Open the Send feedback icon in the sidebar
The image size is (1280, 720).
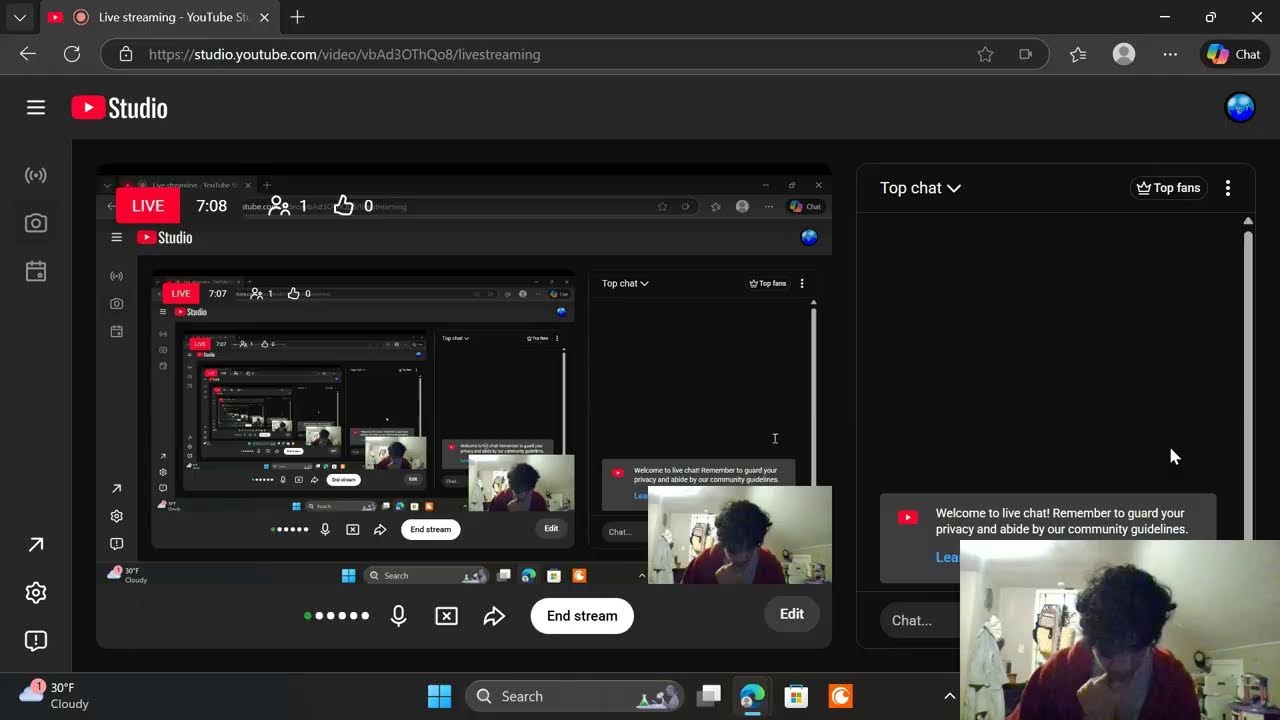(x=36, y=641)
